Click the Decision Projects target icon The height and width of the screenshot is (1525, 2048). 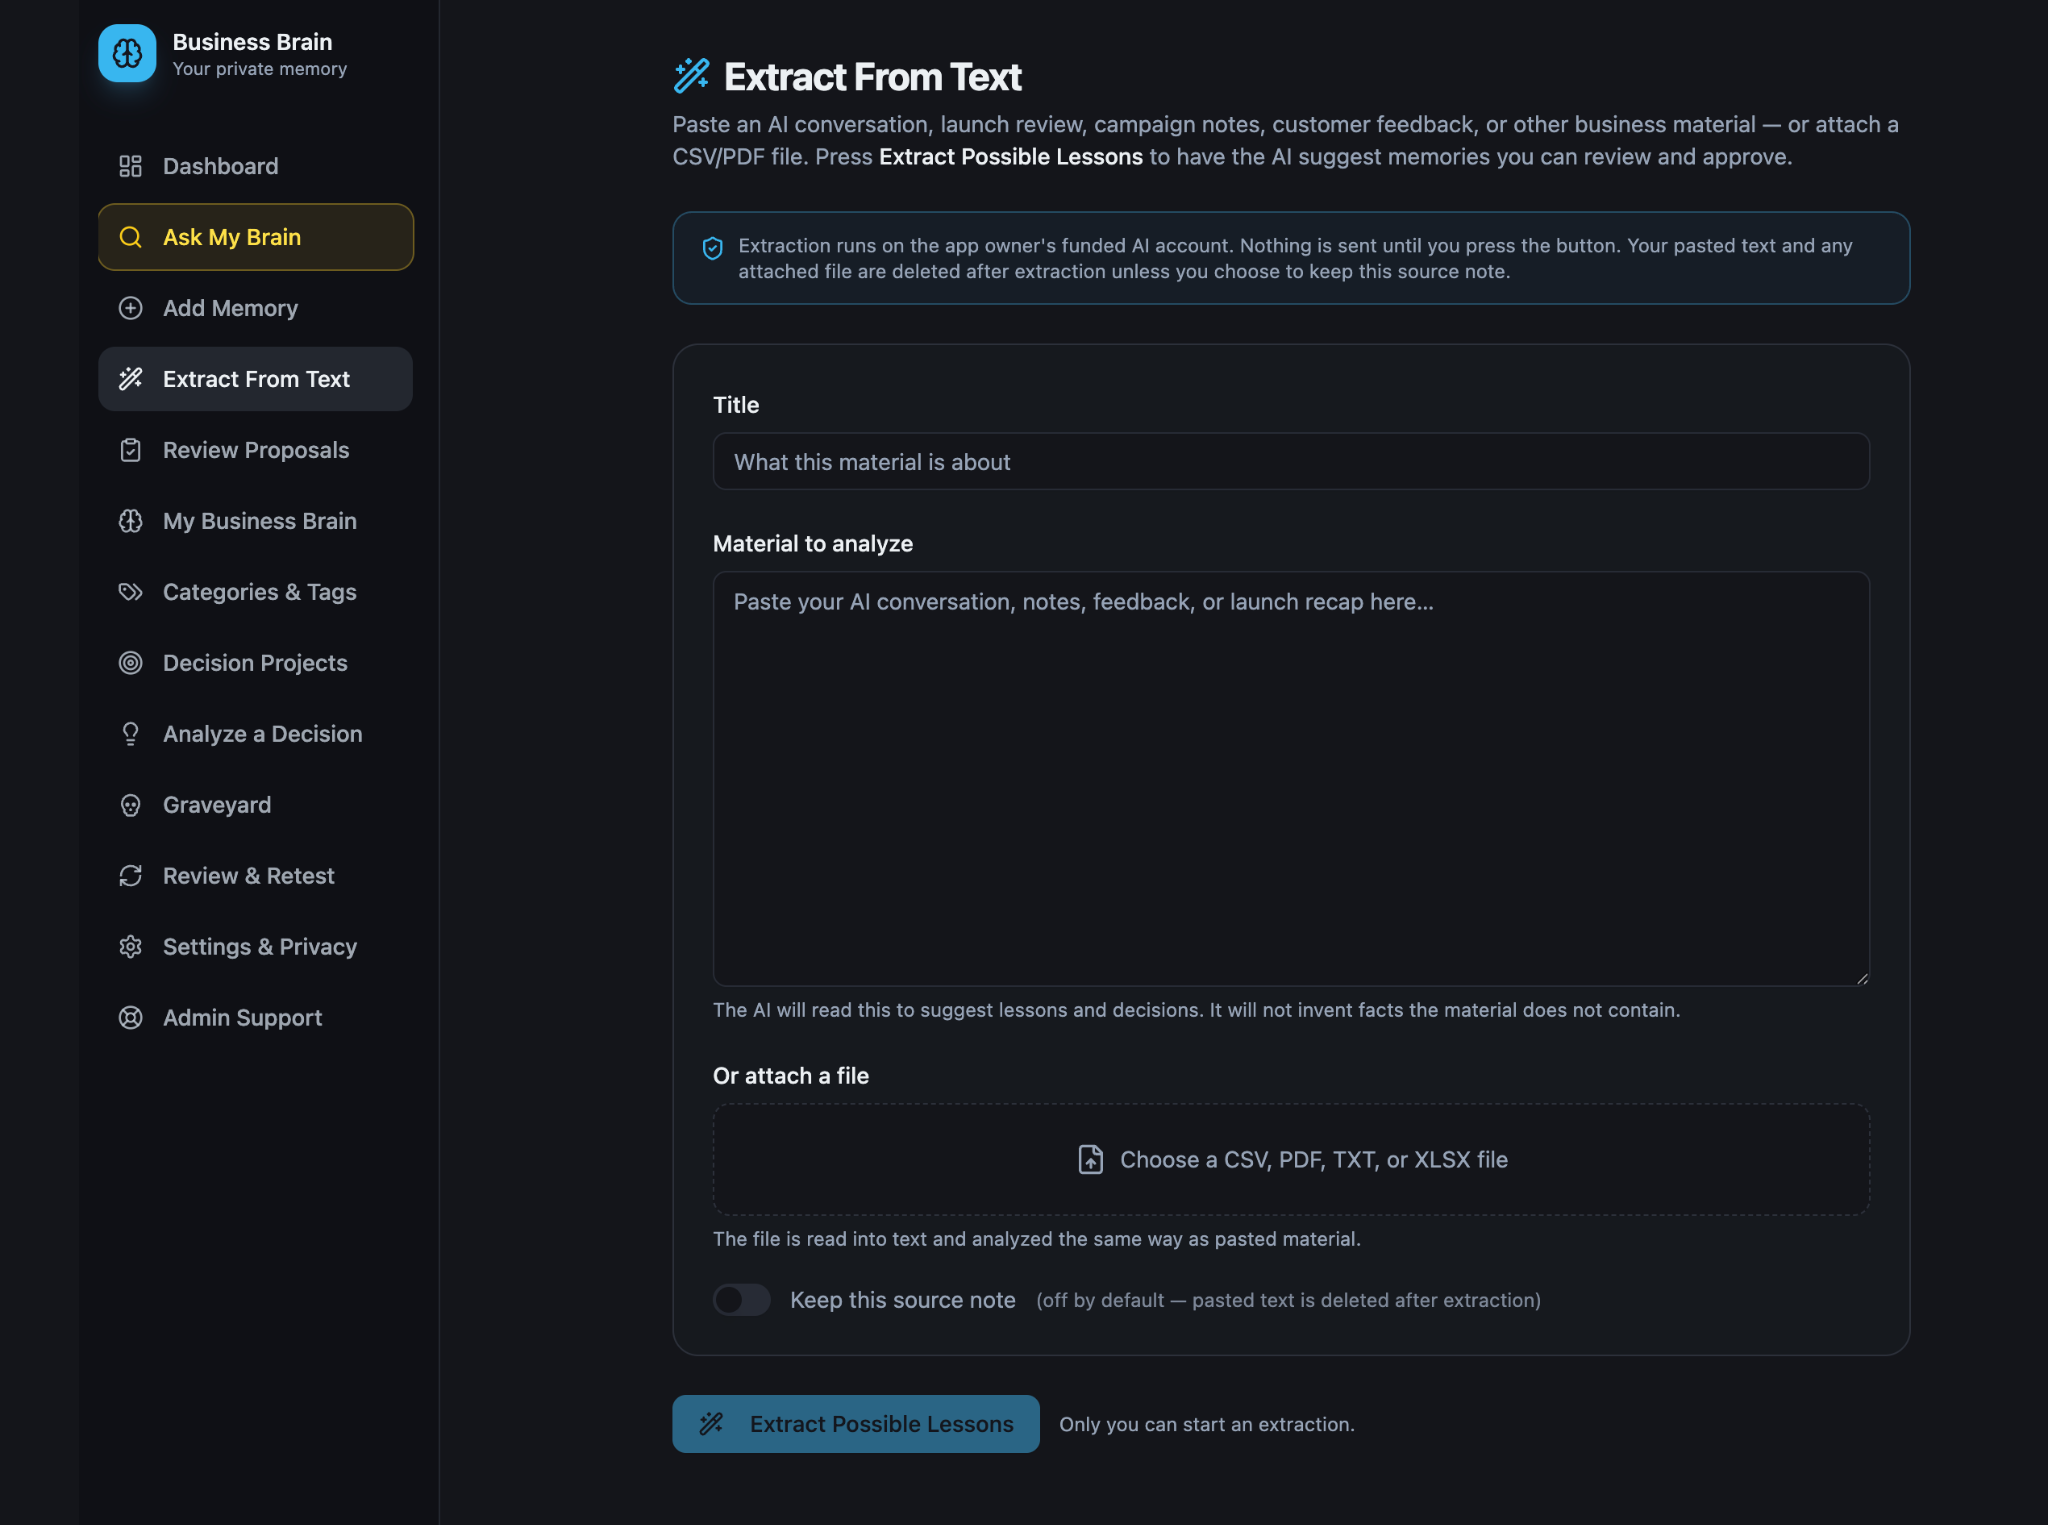coord(130,663)
